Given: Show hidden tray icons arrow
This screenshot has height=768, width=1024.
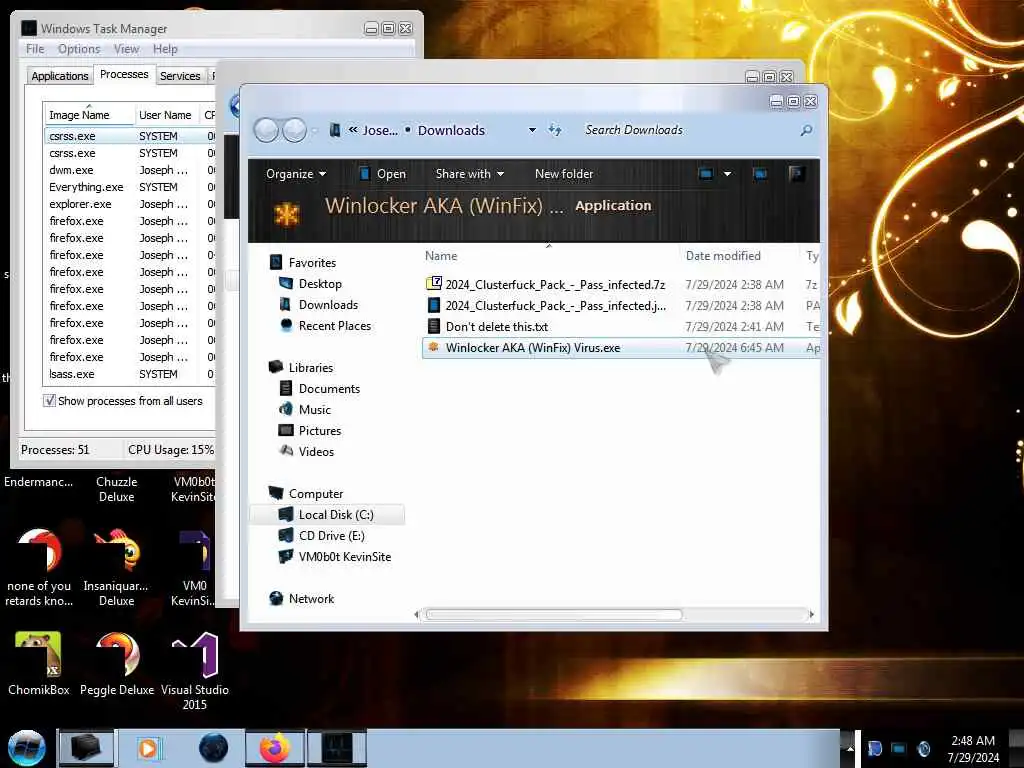Looking at the screenshot, I should coord(850,748).
